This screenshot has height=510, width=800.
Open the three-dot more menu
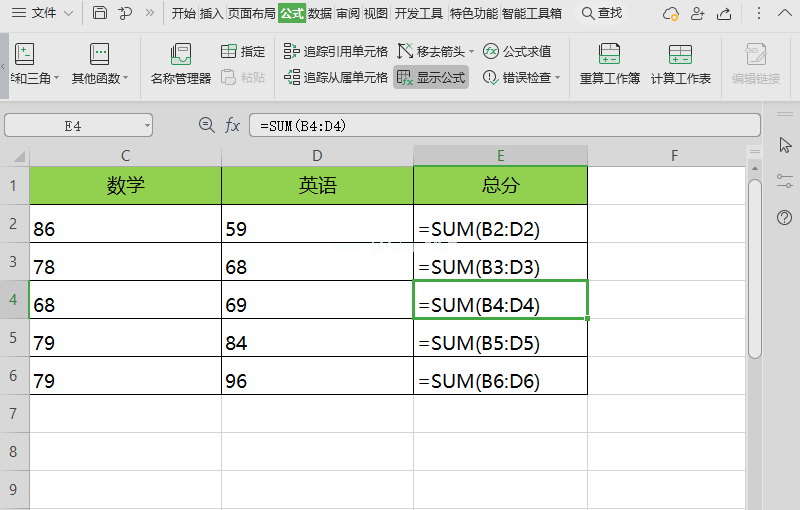759,13
